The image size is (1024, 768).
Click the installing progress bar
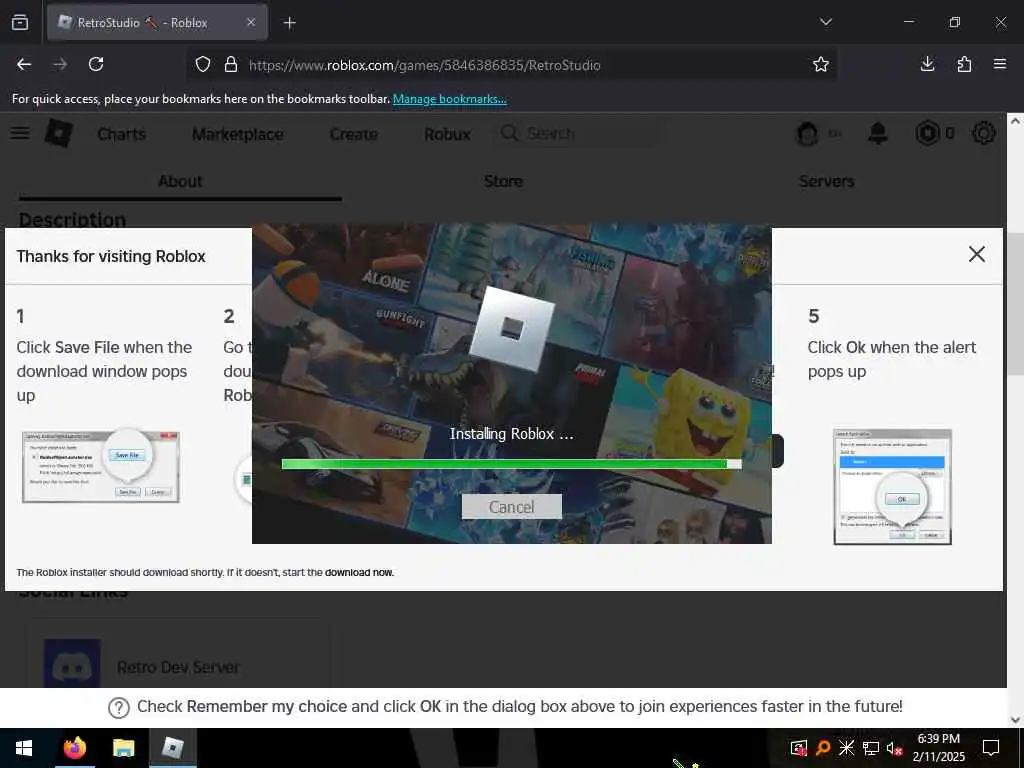click(511, 464)
